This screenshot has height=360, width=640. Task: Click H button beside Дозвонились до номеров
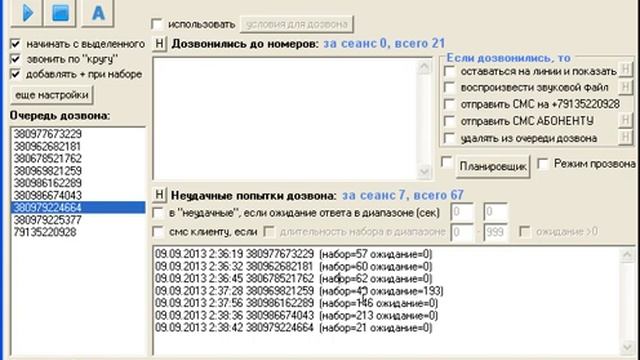click(159, 44)
